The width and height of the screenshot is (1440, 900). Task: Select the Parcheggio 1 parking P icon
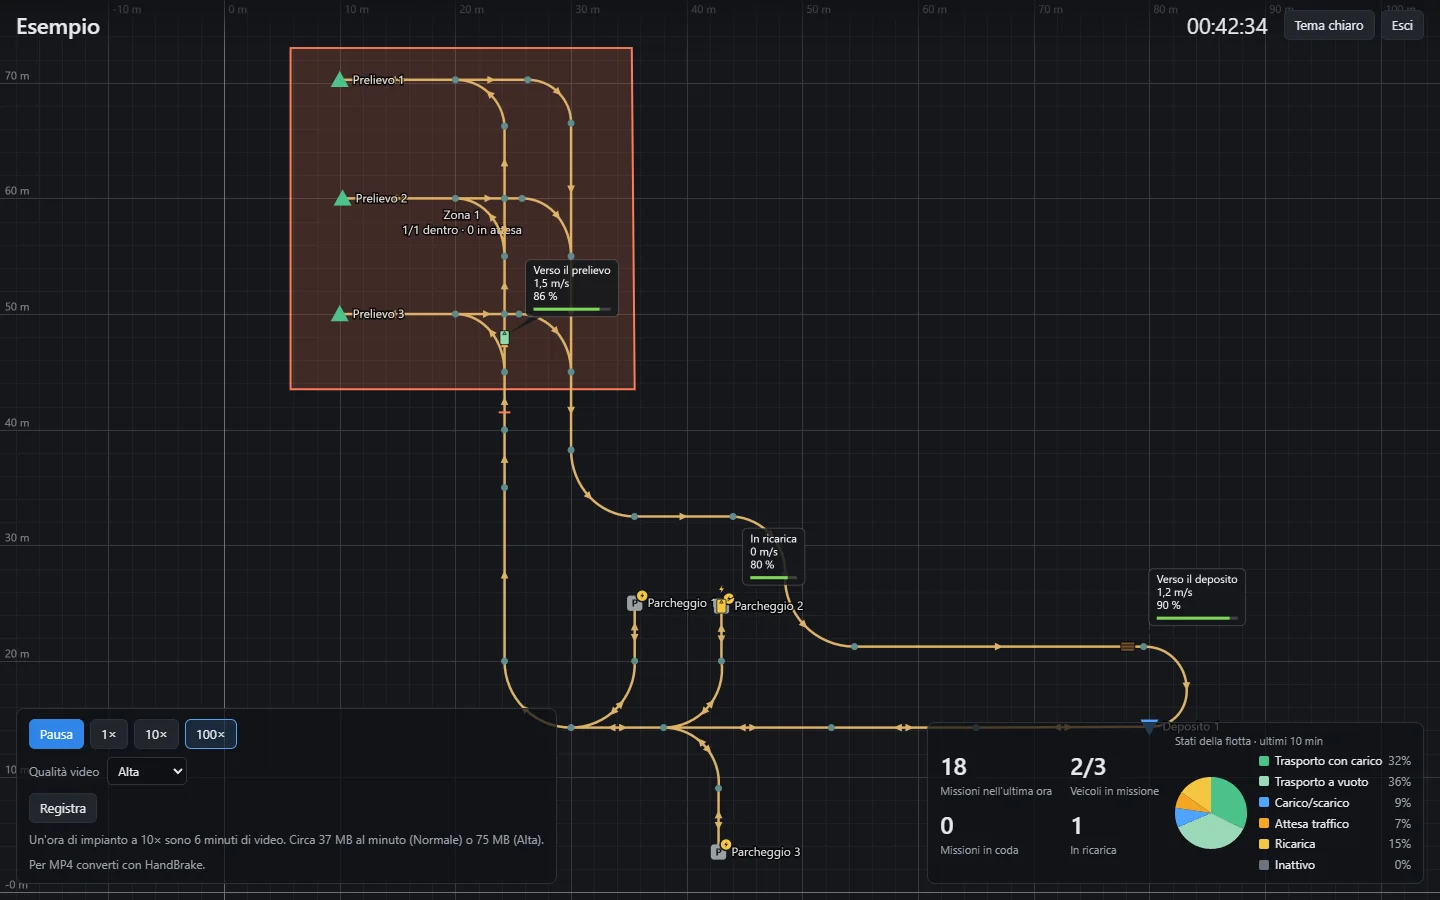click(634, 603)
